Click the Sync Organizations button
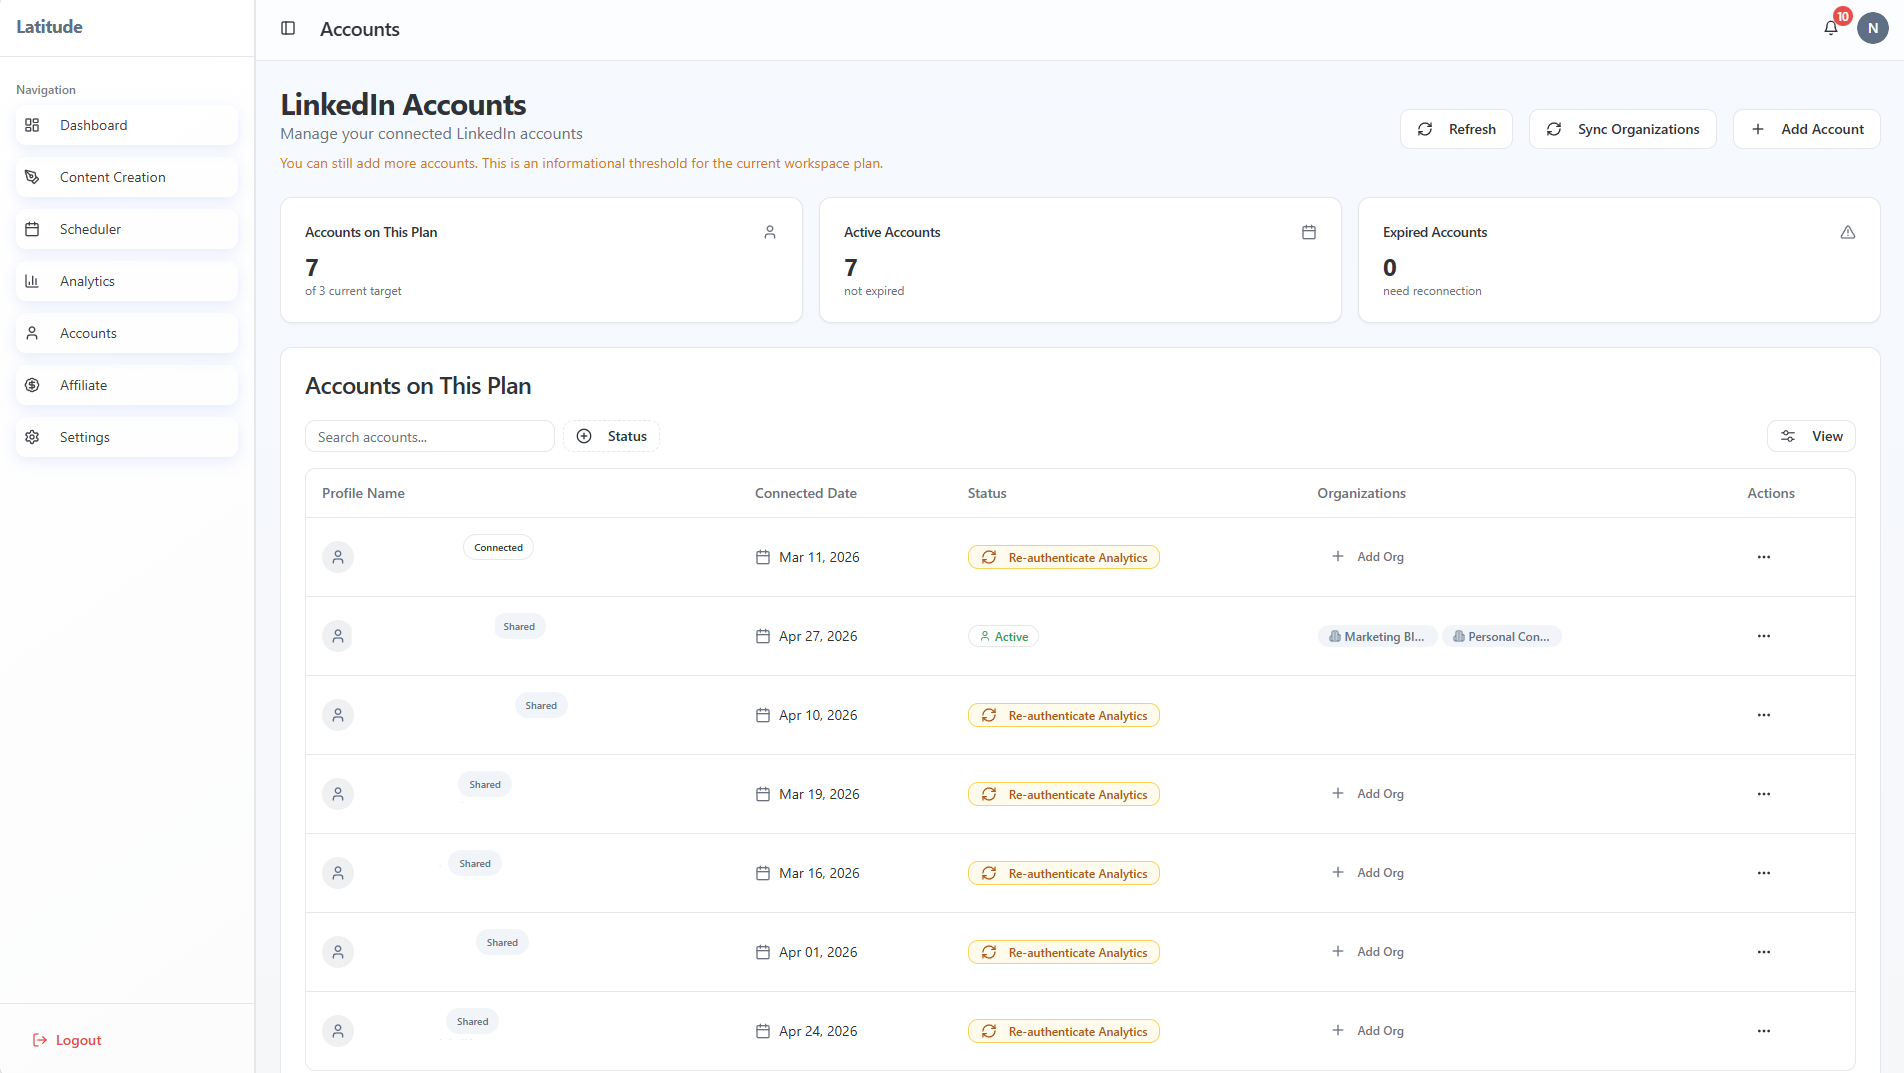The image size is (1904, 1073). point(1622,129)
